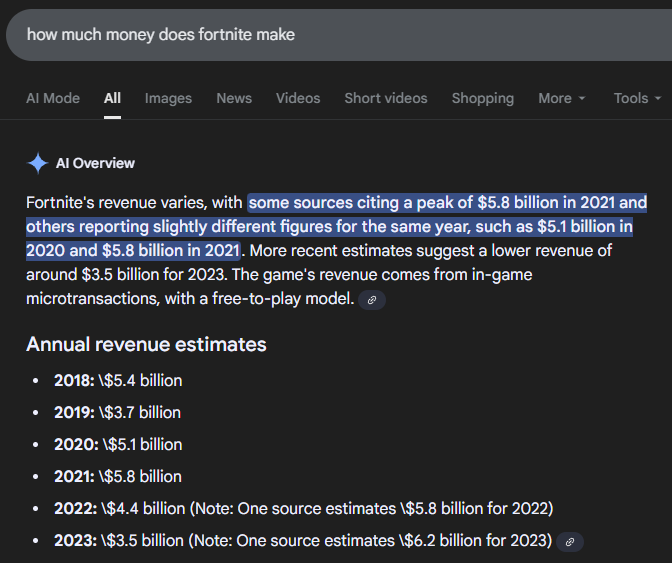Click the phrase 'Fortnite's revenue varies, with'

tap(134, 203)
